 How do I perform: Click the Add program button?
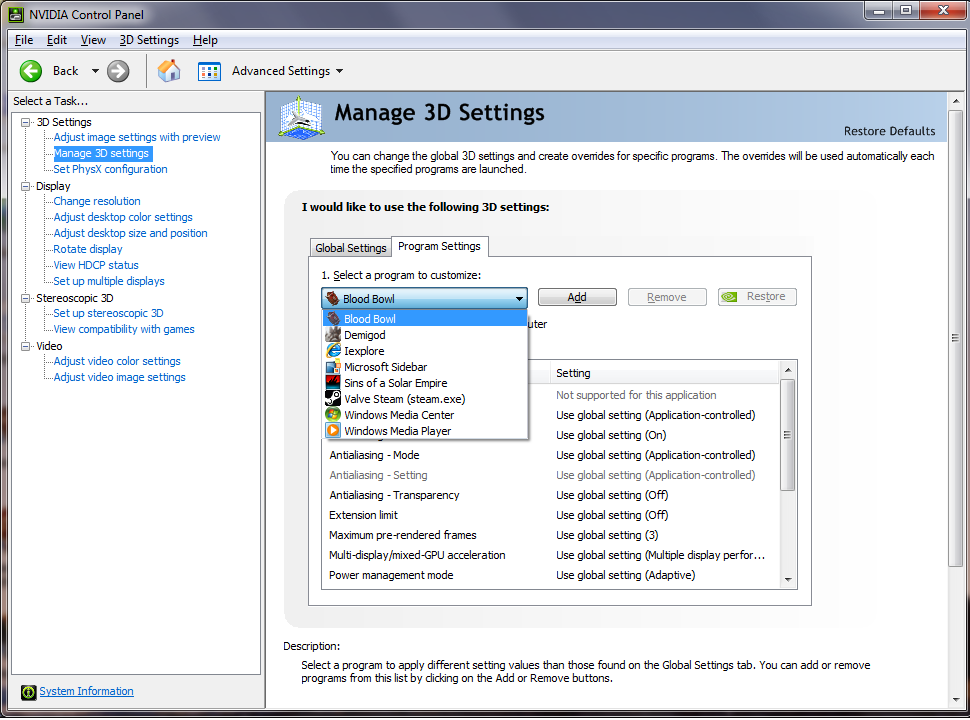(x=577, y=297)
